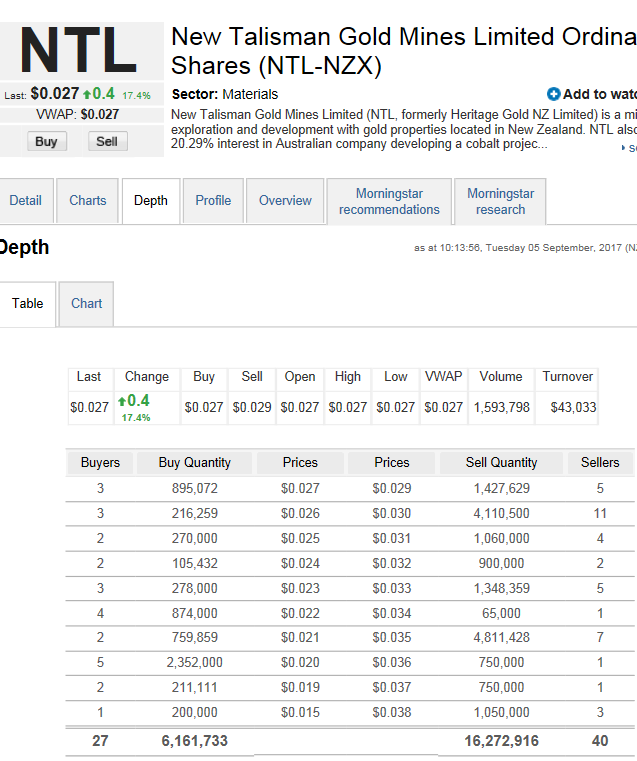Click the 17.4% change in summary table

(136, 418)
